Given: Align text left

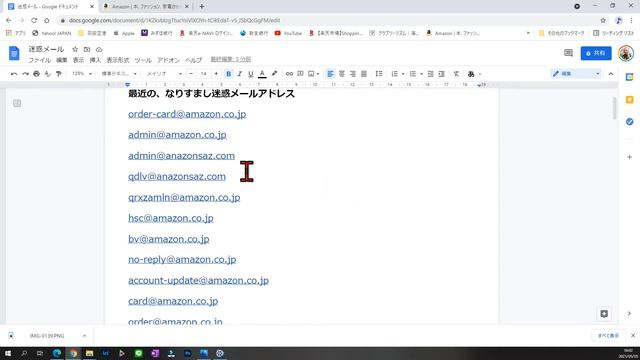Looking at the screenshot, I should [331, 74].
